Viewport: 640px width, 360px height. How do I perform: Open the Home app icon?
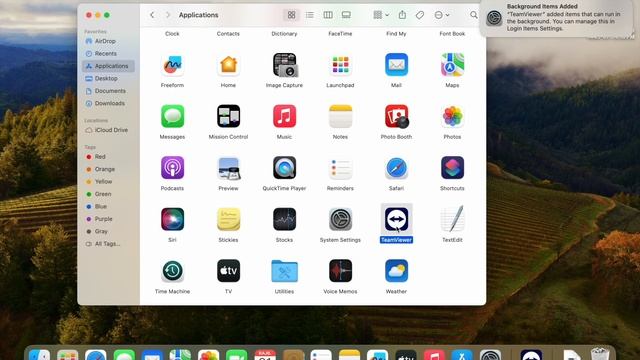(228, 65)
